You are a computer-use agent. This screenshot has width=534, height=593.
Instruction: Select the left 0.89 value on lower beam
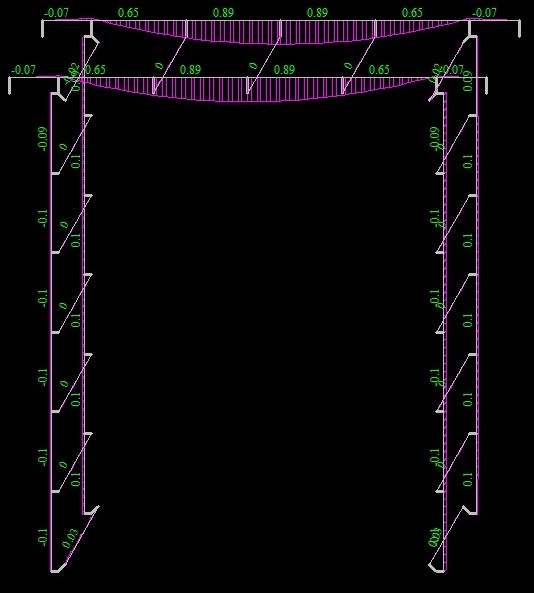click(x=190, y=70)
